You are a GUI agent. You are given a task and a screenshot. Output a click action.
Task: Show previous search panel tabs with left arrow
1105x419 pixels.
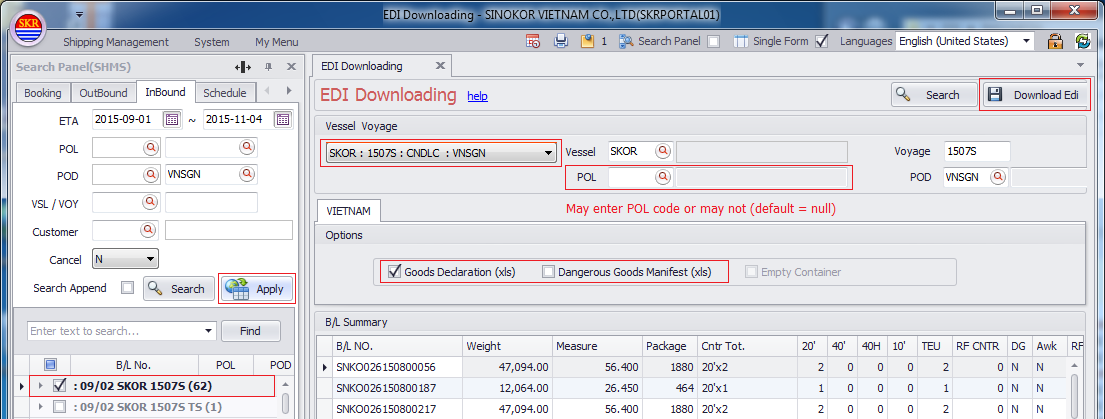(x=266, y=91)
